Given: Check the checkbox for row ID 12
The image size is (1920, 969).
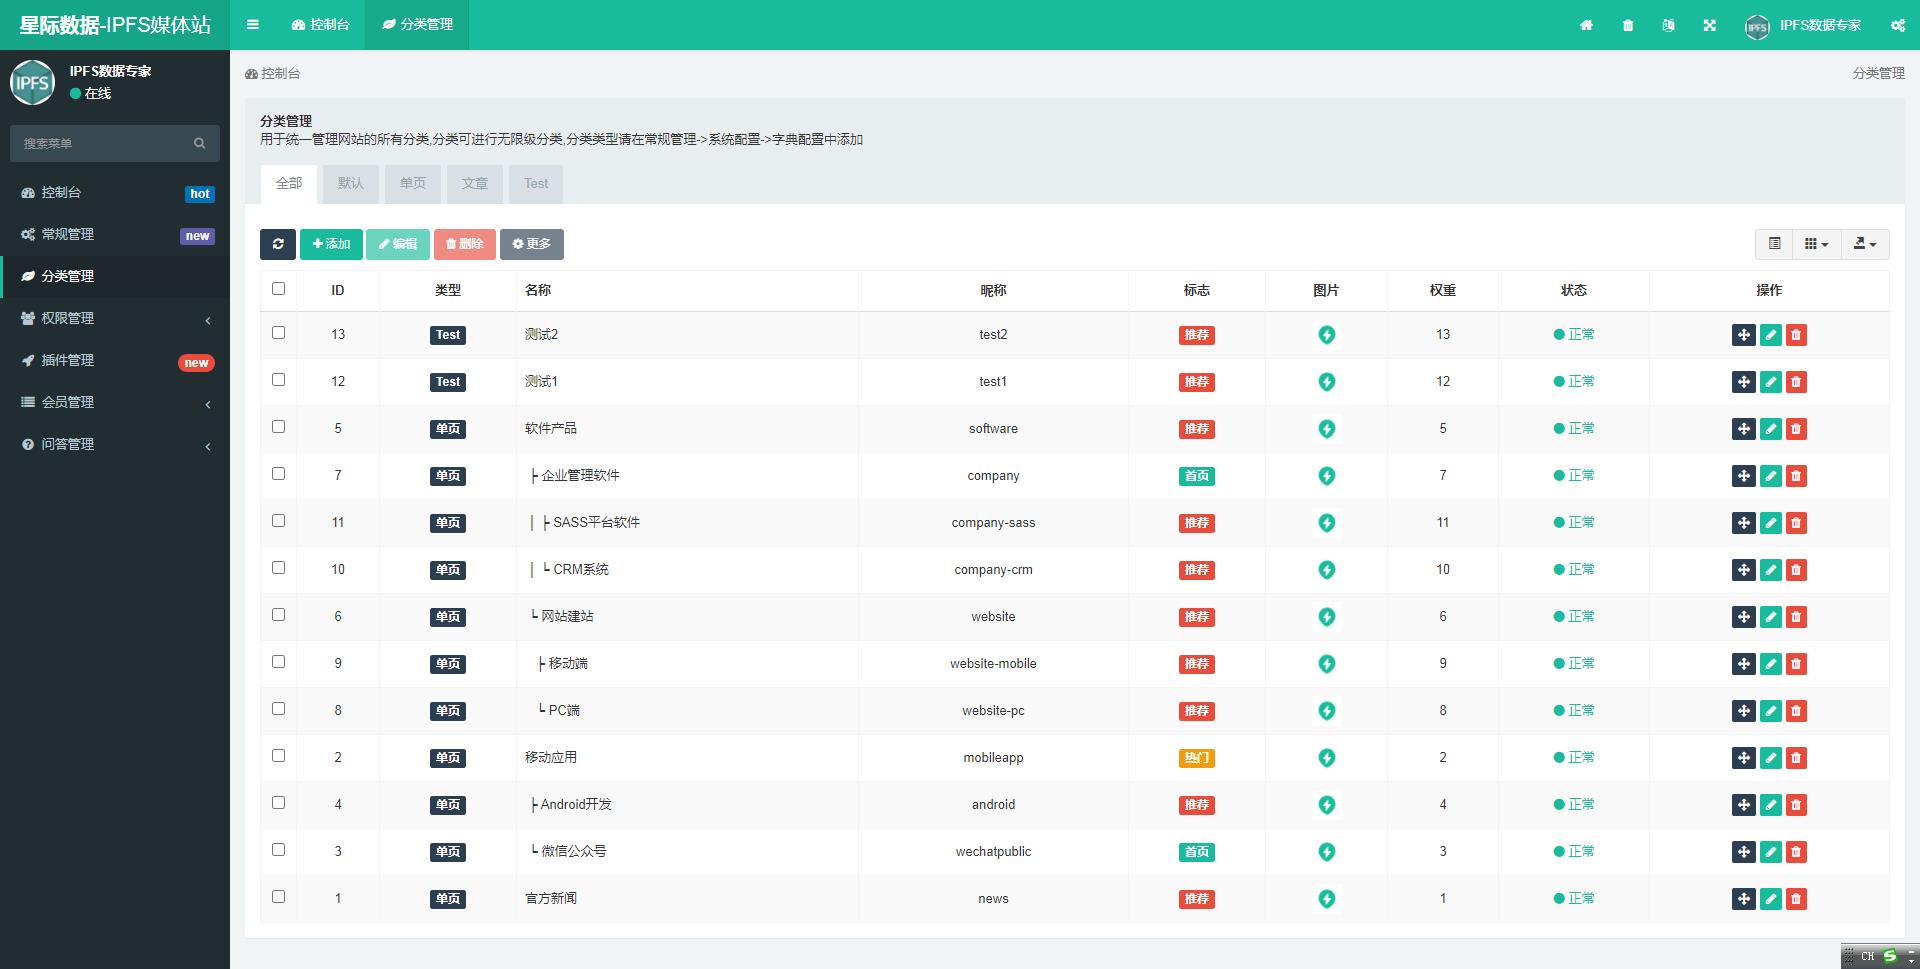Looking at the screenshot, I should (278, 380).
